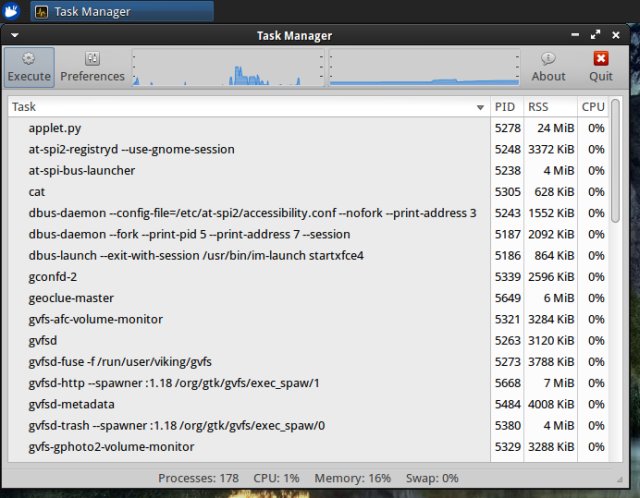Select the gvfsd-metadata process
640x498 pixels.
pyautogui.click(x=72, y=404)
